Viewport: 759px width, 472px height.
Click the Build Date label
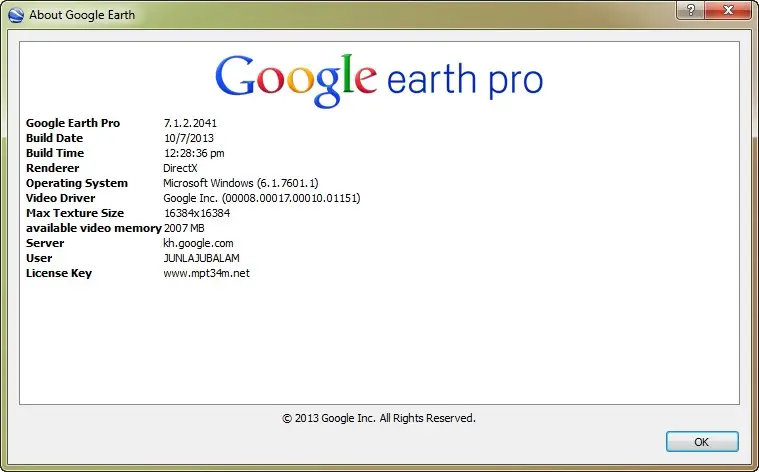pos(54,138)
